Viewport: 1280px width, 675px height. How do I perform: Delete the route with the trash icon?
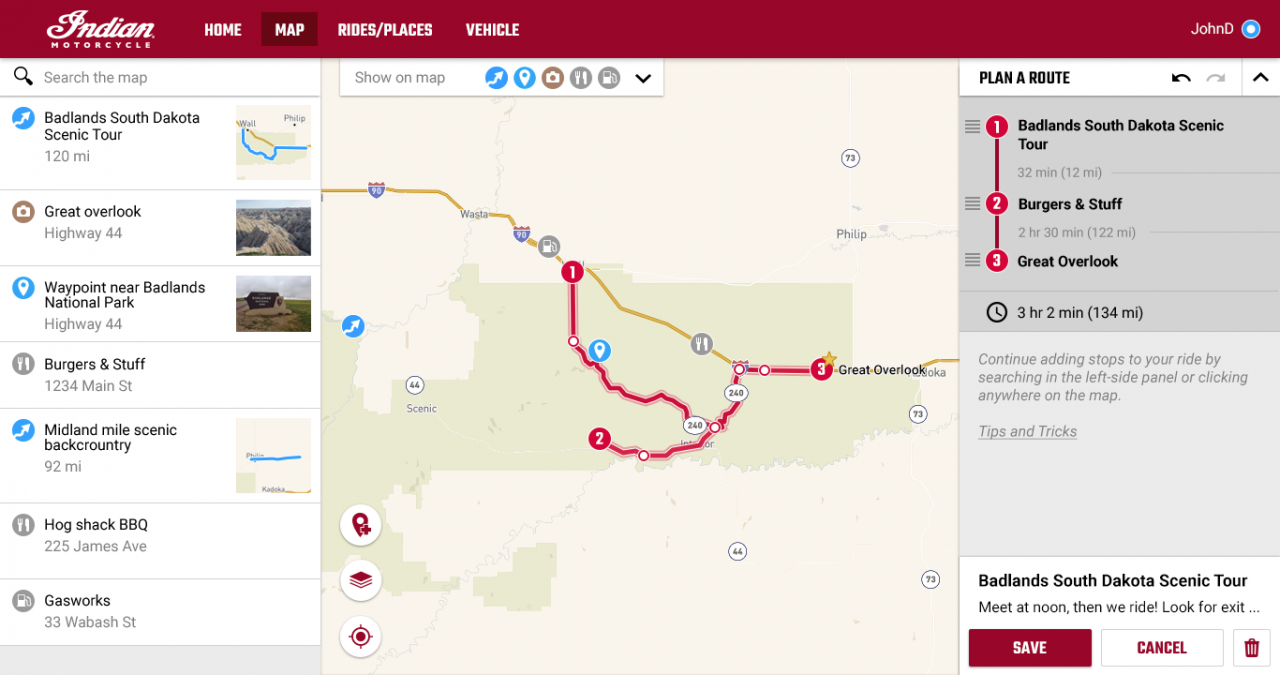[1252, 648]
